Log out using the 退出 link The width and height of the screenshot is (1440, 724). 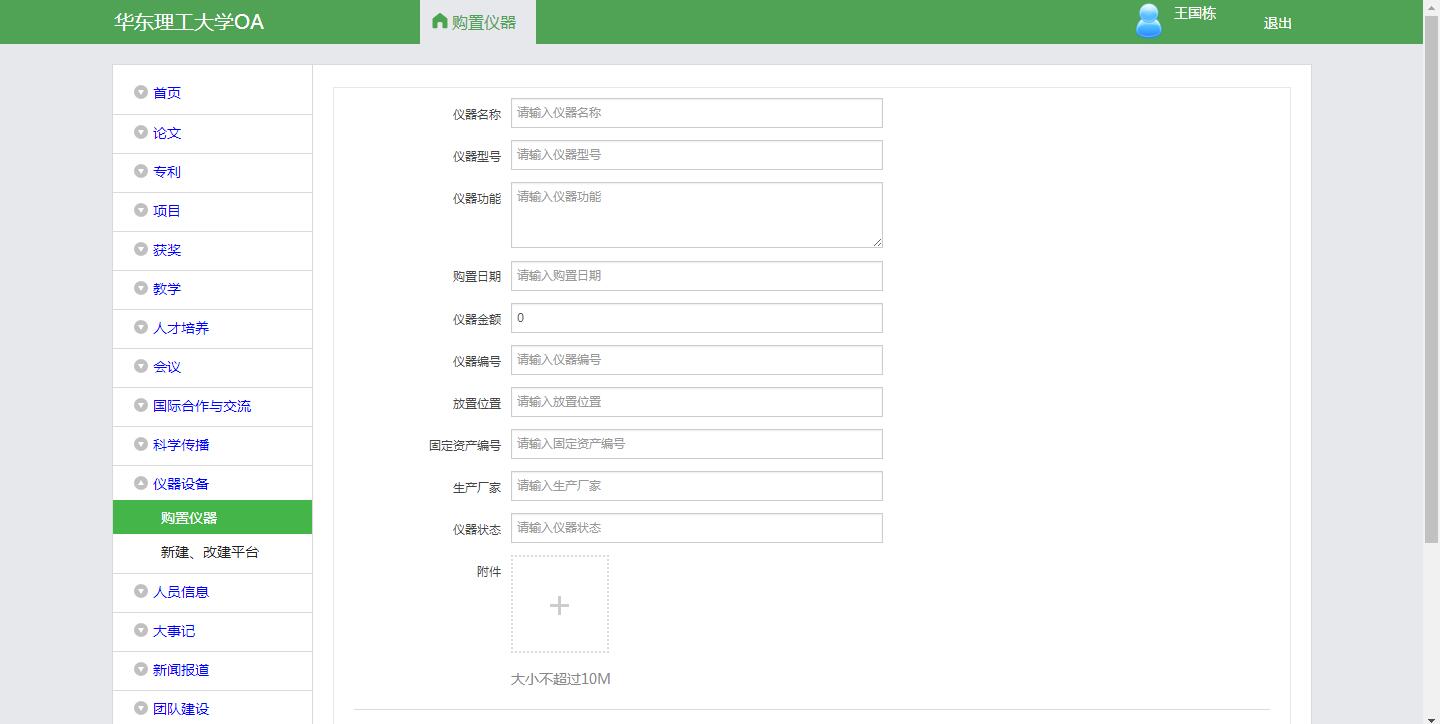(x=1277, y=23)
